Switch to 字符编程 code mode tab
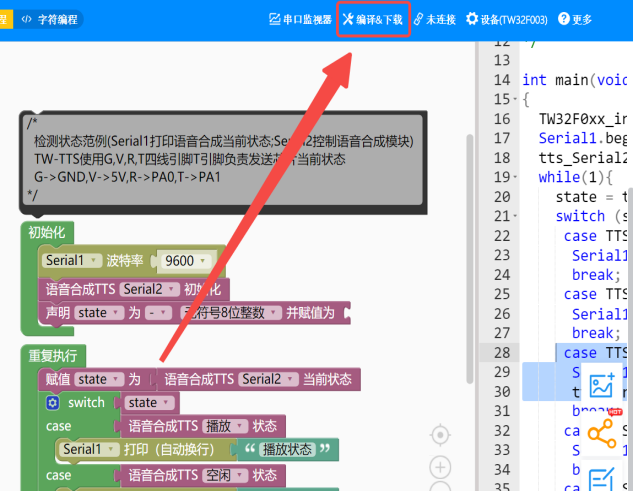 point(49,19)
